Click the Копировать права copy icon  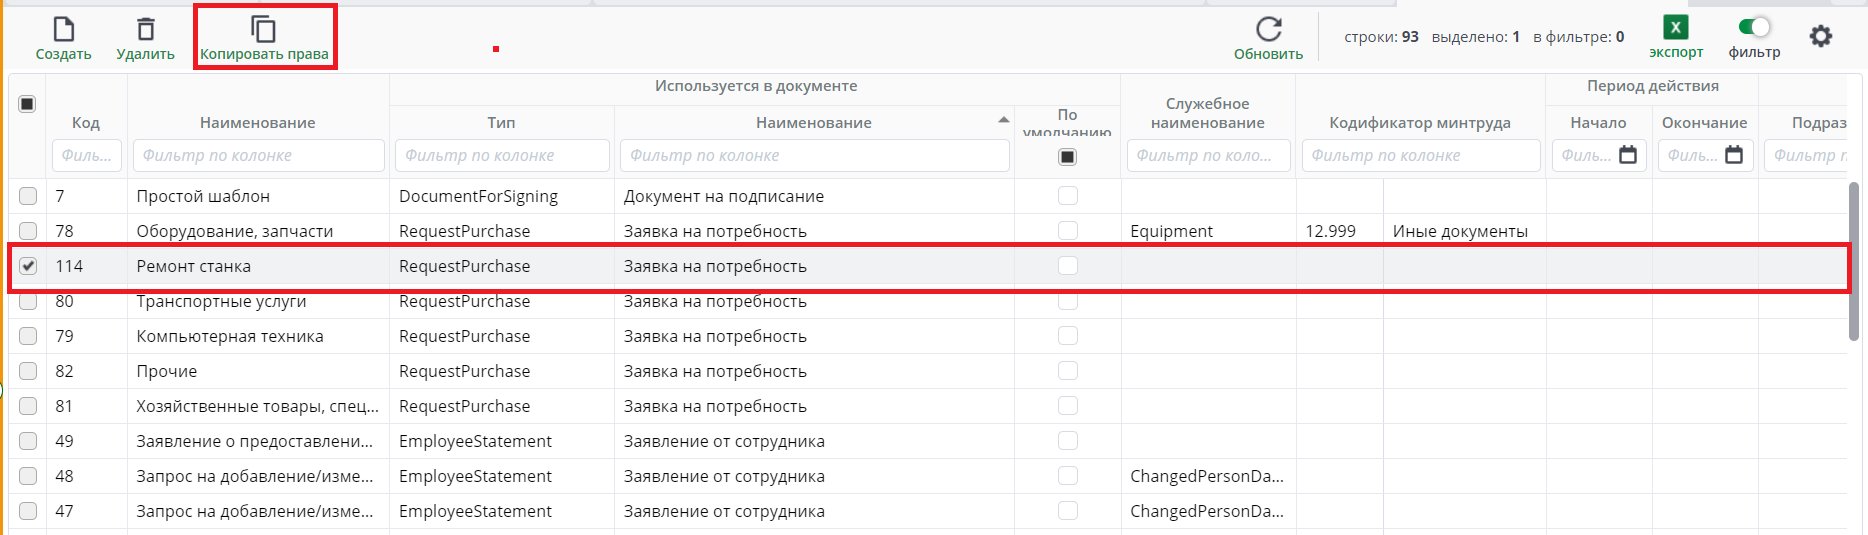263,30
